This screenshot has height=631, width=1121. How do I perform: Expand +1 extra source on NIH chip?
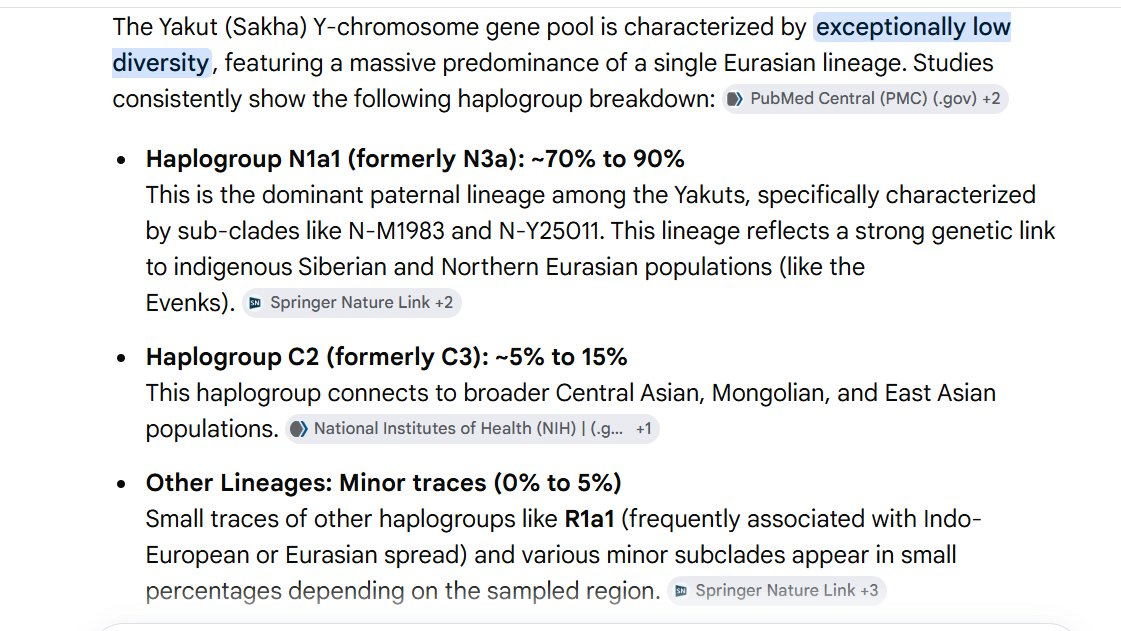[x=643, y=429]
